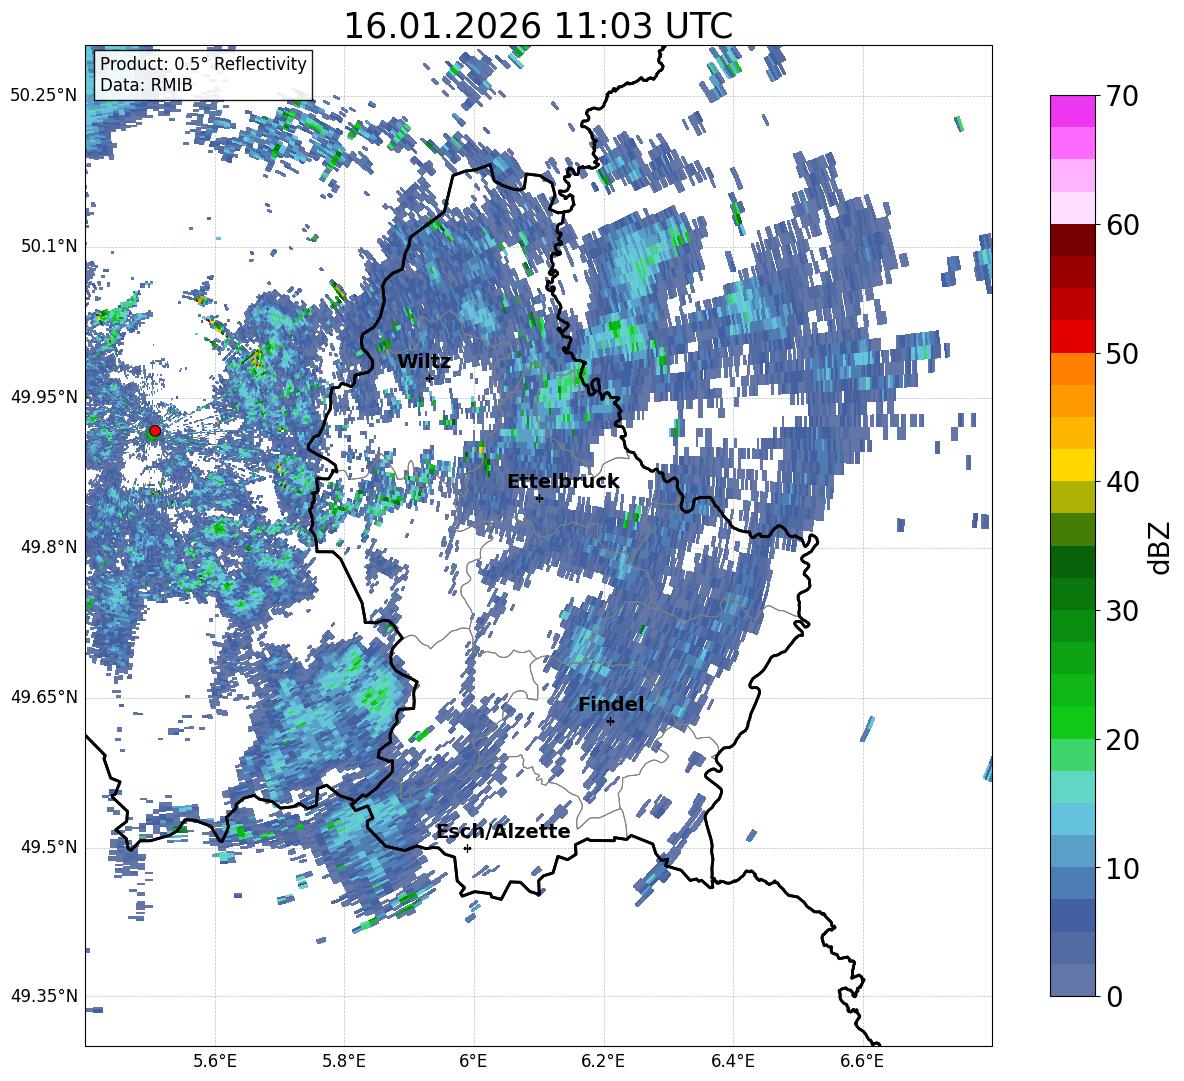Click the cross marker below Wiltz

429,379
